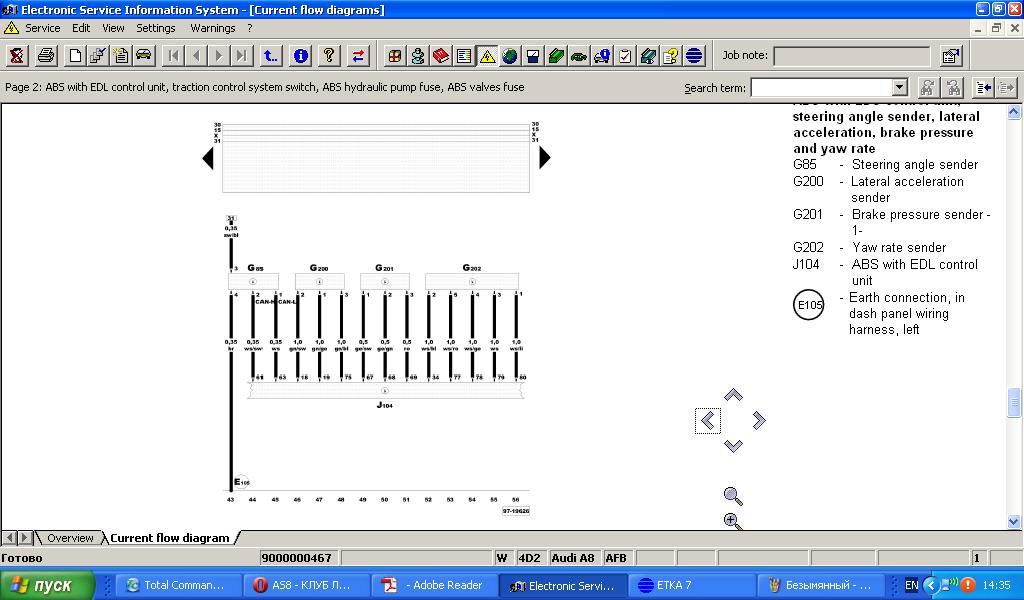Go to previous diagram page using left black arrow
Viewport: 1024px width, 600px height.
[208, 158]
